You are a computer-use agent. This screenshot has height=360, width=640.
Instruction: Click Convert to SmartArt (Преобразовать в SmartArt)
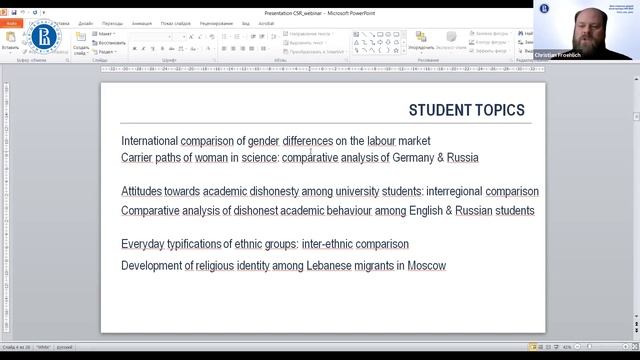[x=314, y=52]
